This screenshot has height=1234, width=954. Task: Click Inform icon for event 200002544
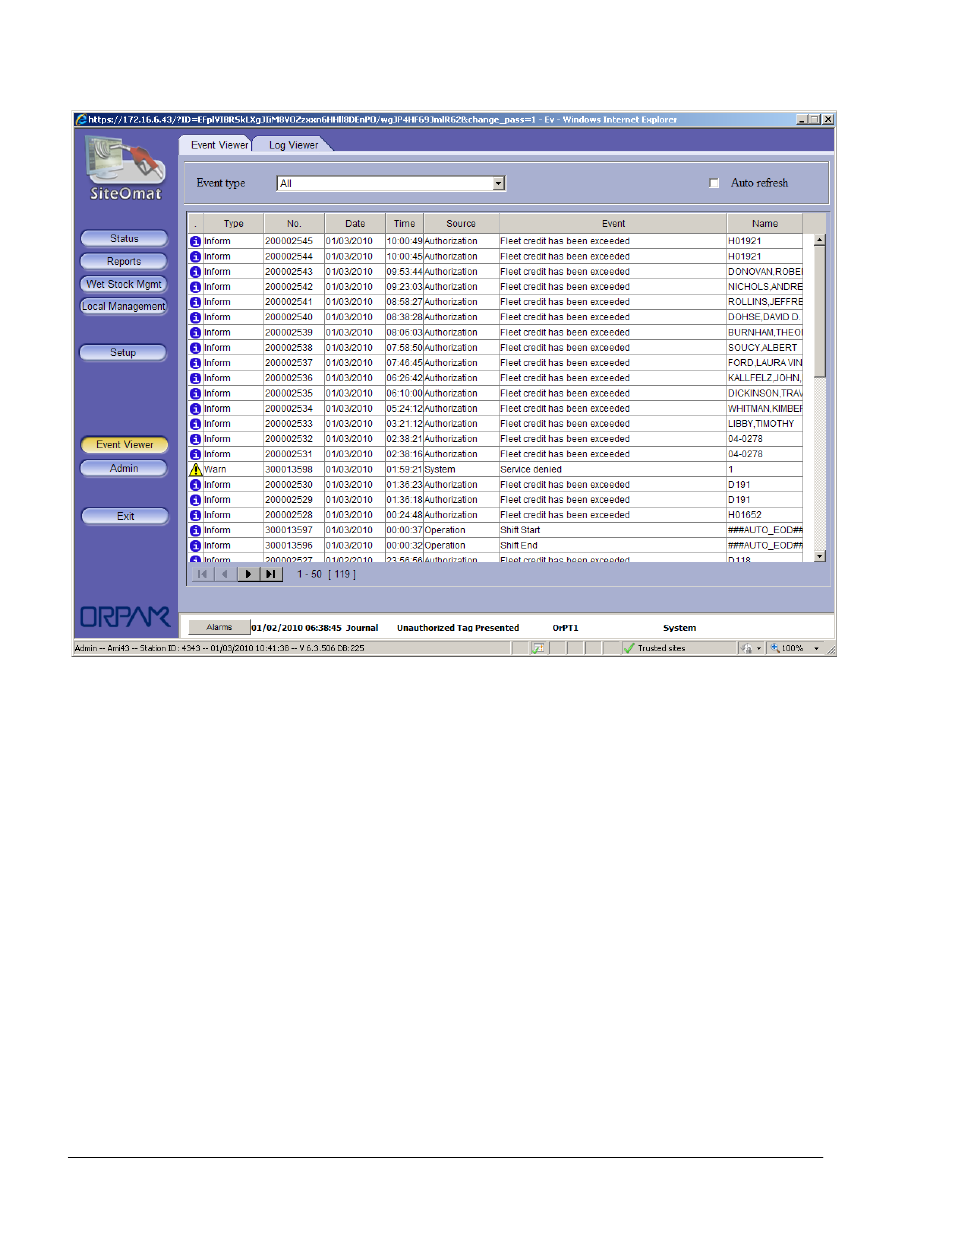196,257
